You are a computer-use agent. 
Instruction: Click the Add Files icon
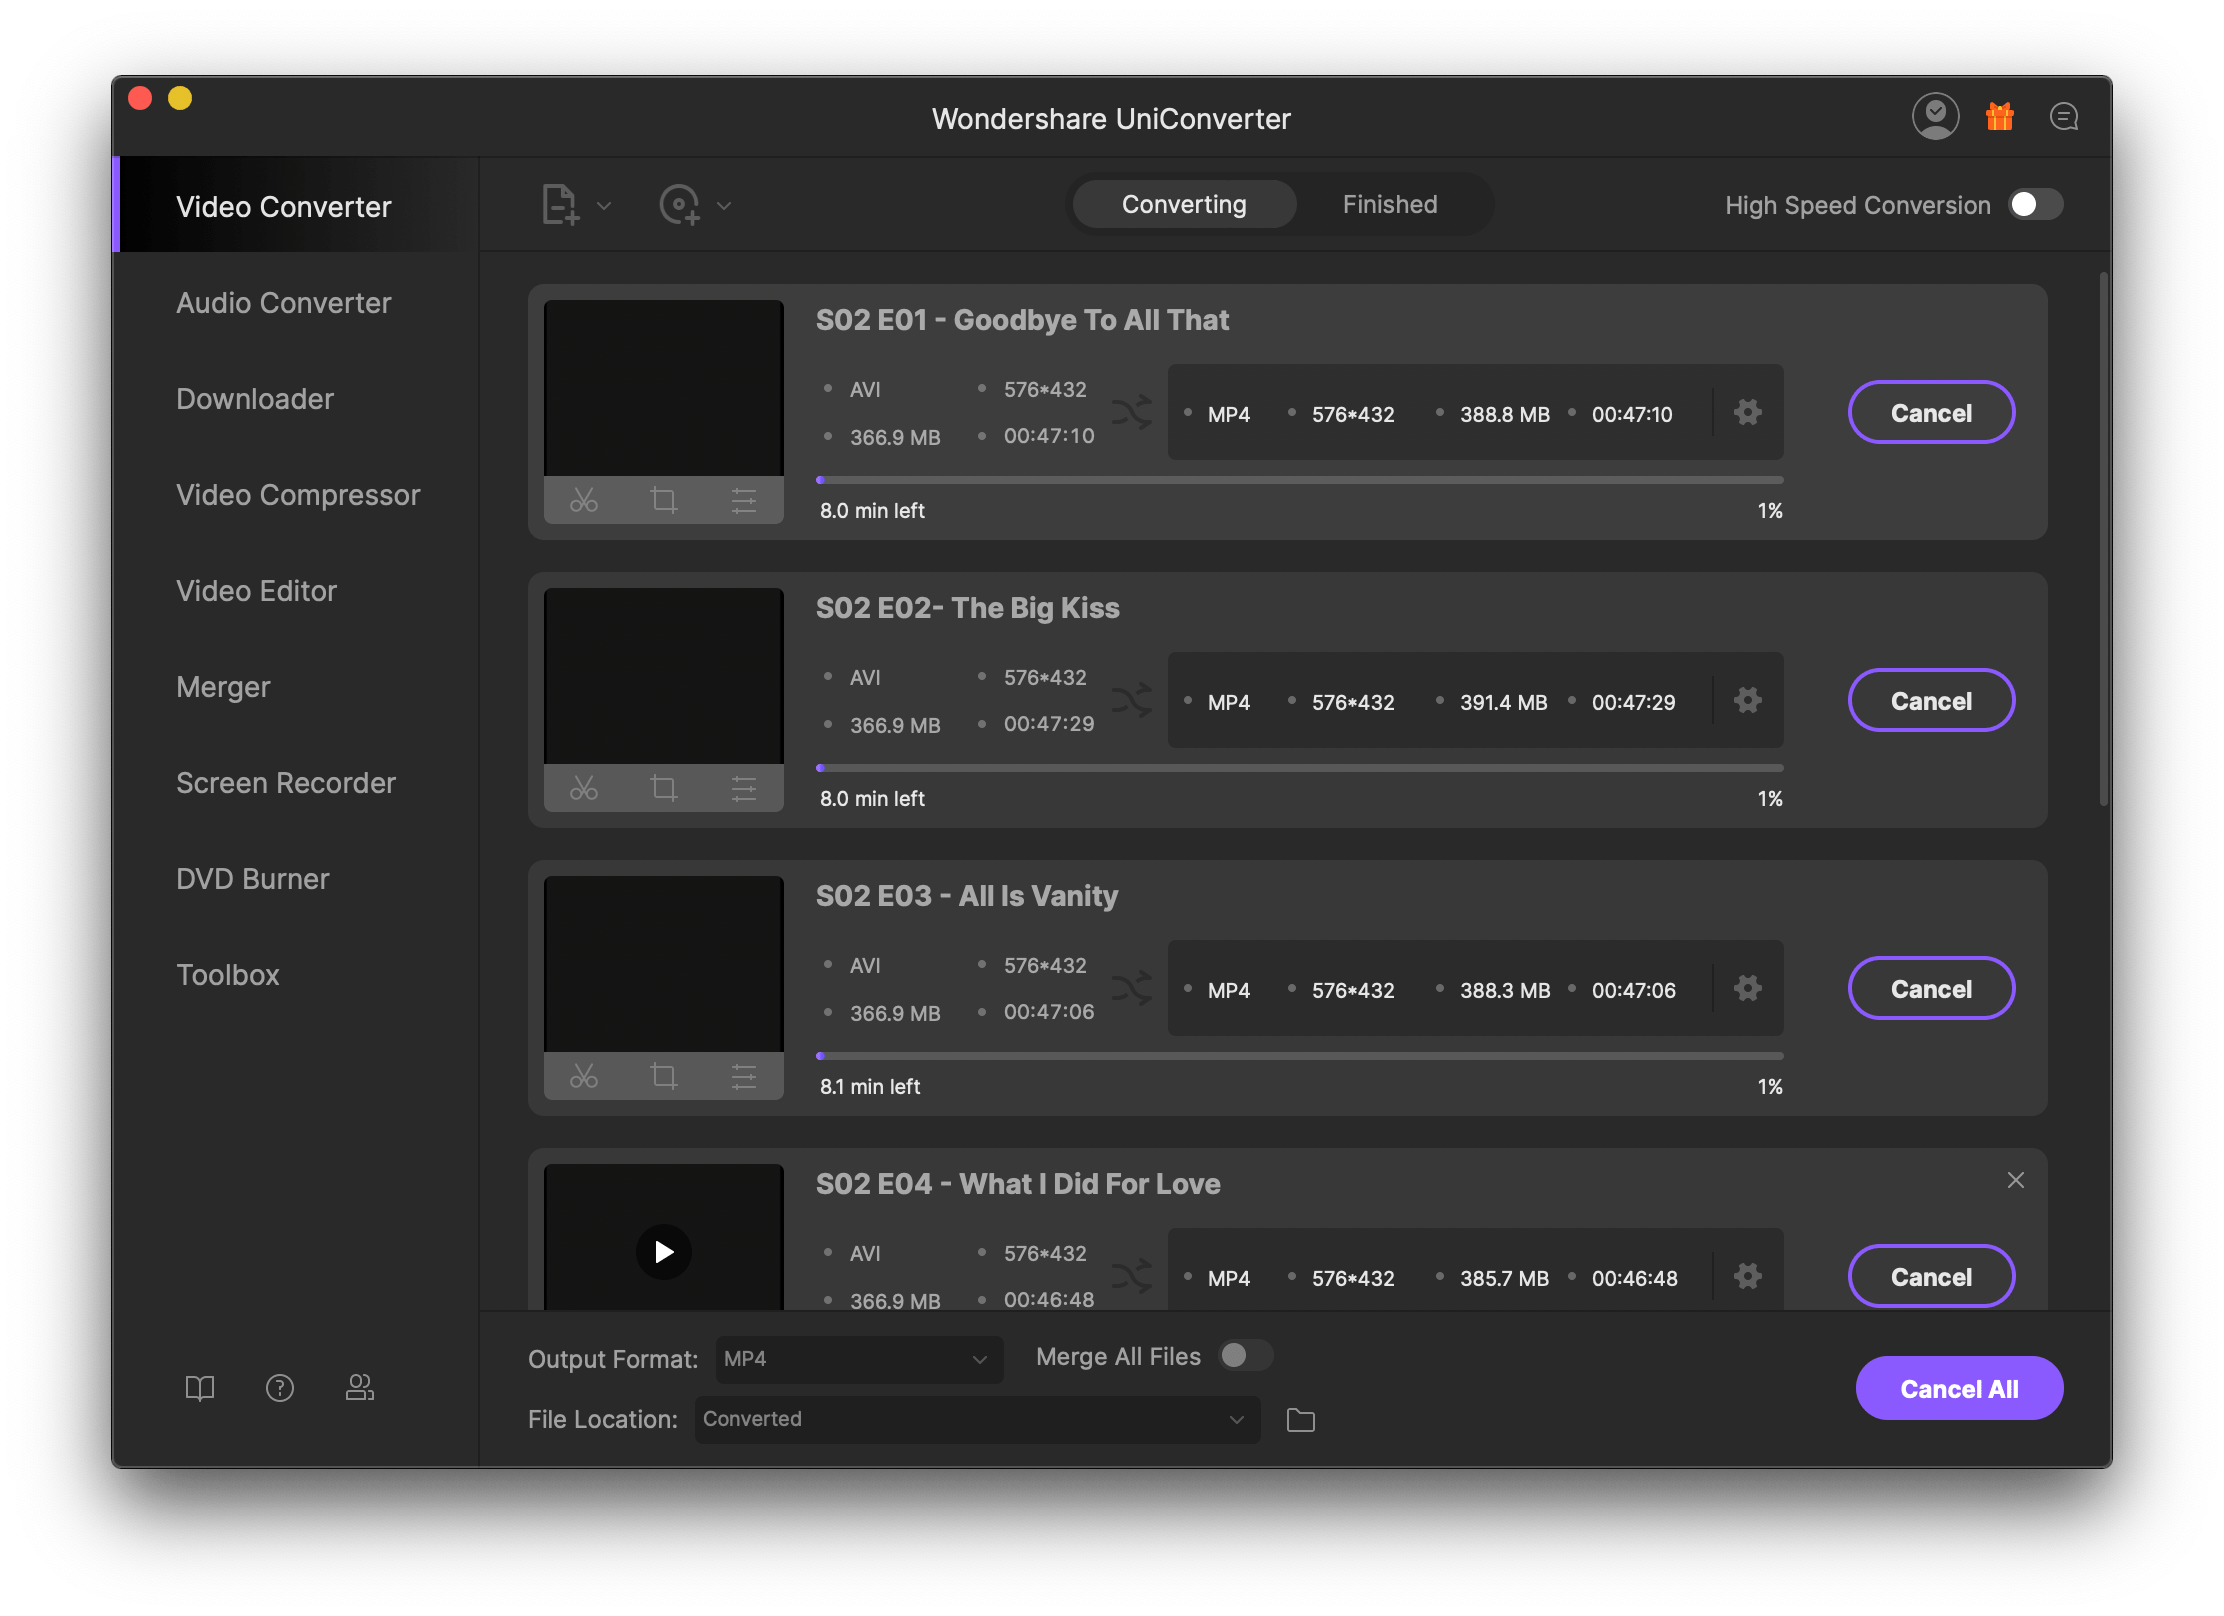pos(560,205)
